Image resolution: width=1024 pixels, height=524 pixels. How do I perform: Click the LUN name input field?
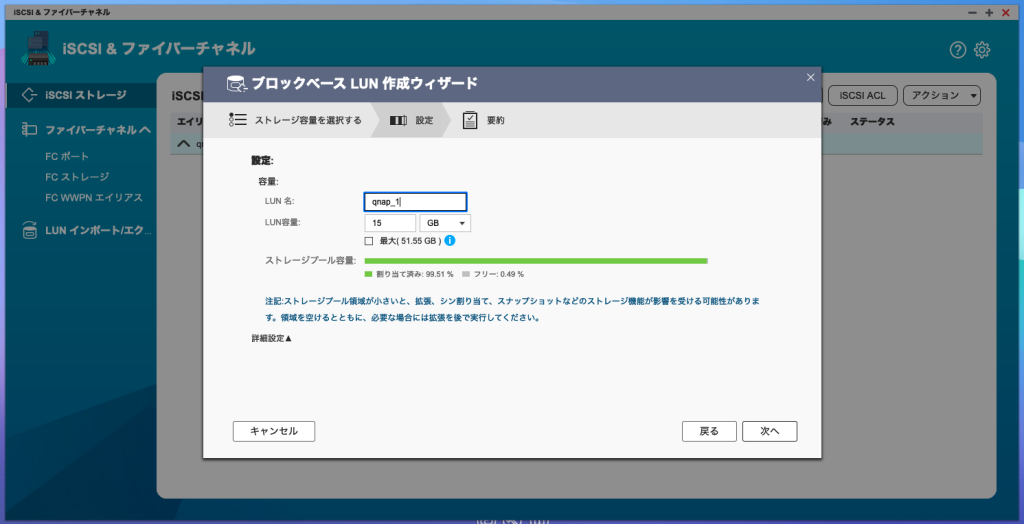pos(415,202)
